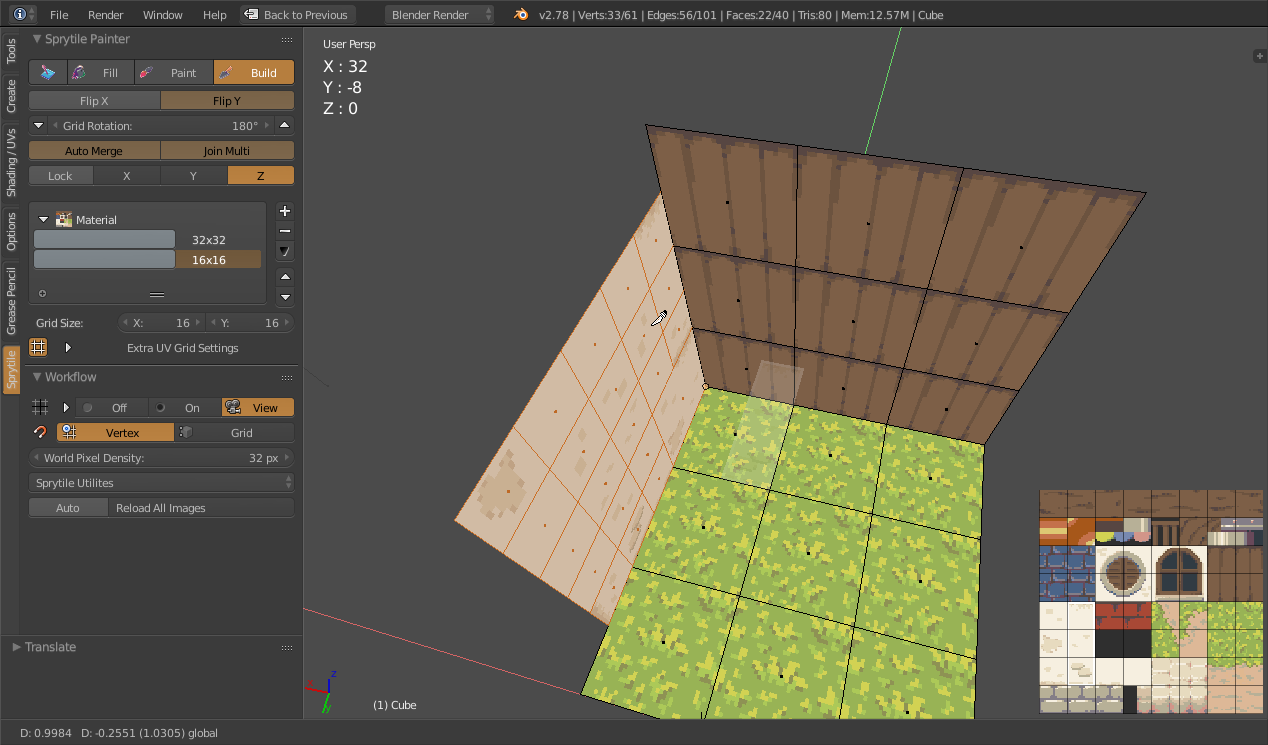Click the Workflow grid overlay icon
This screenshot has height=745, width=1268.
click(40, 408)
